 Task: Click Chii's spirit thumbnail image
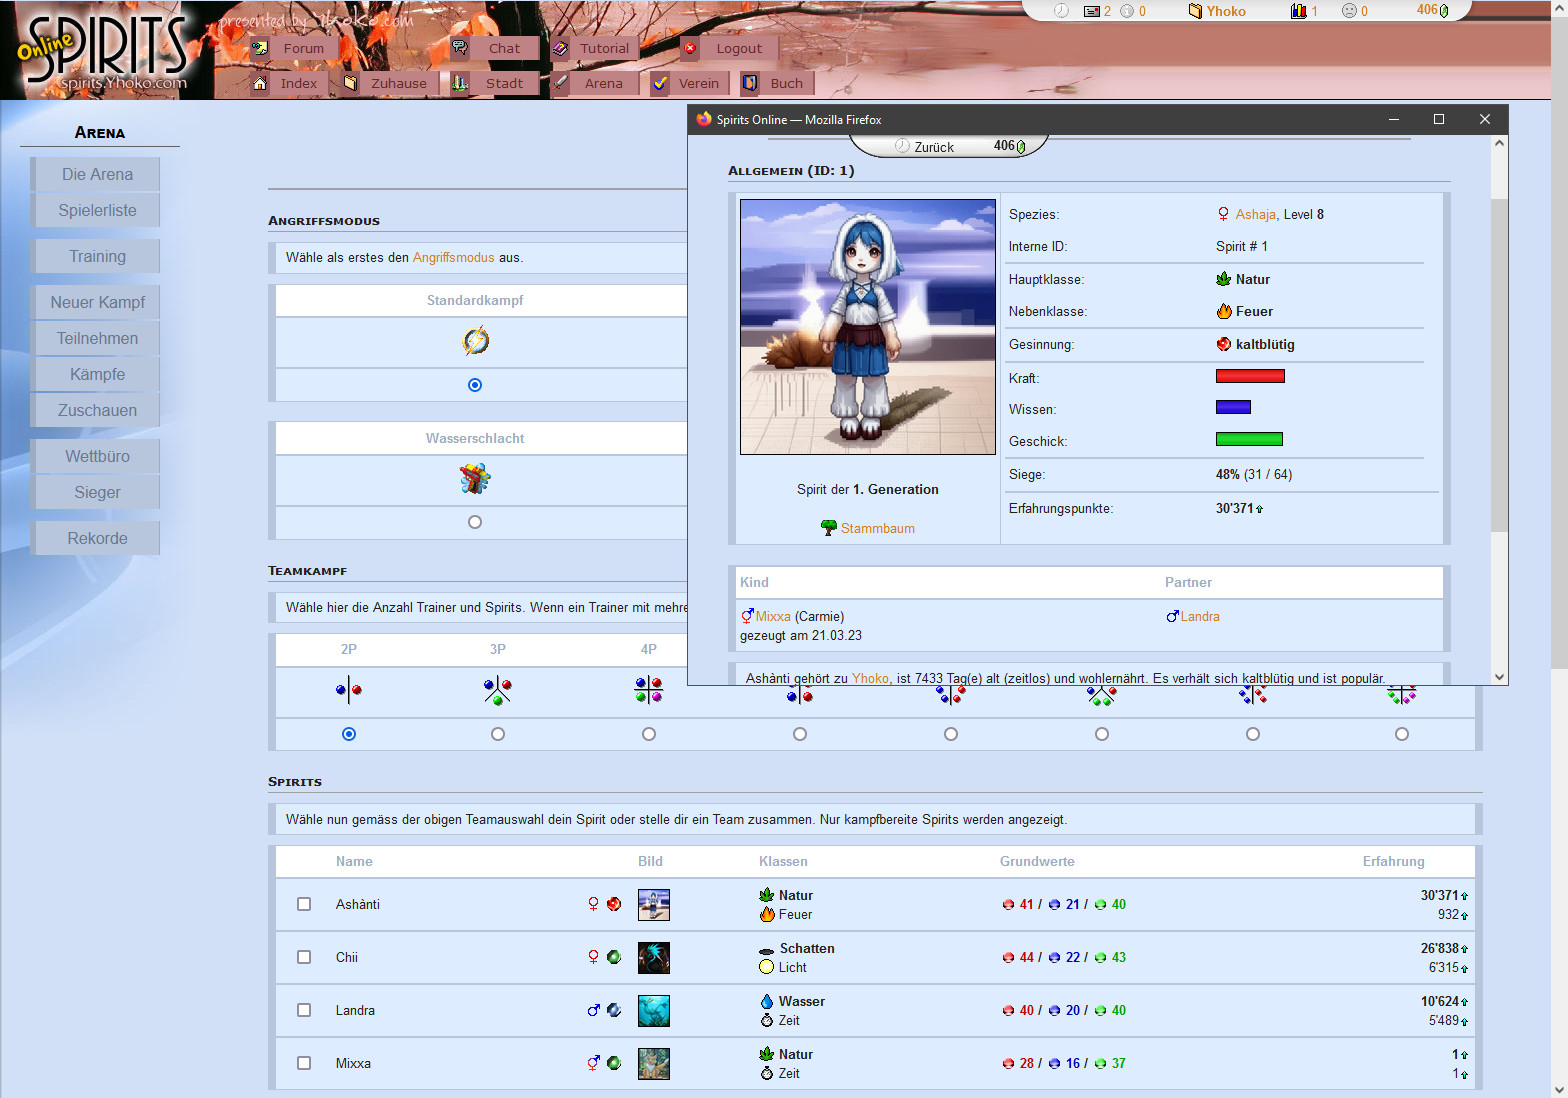click(x=653, y=958)
